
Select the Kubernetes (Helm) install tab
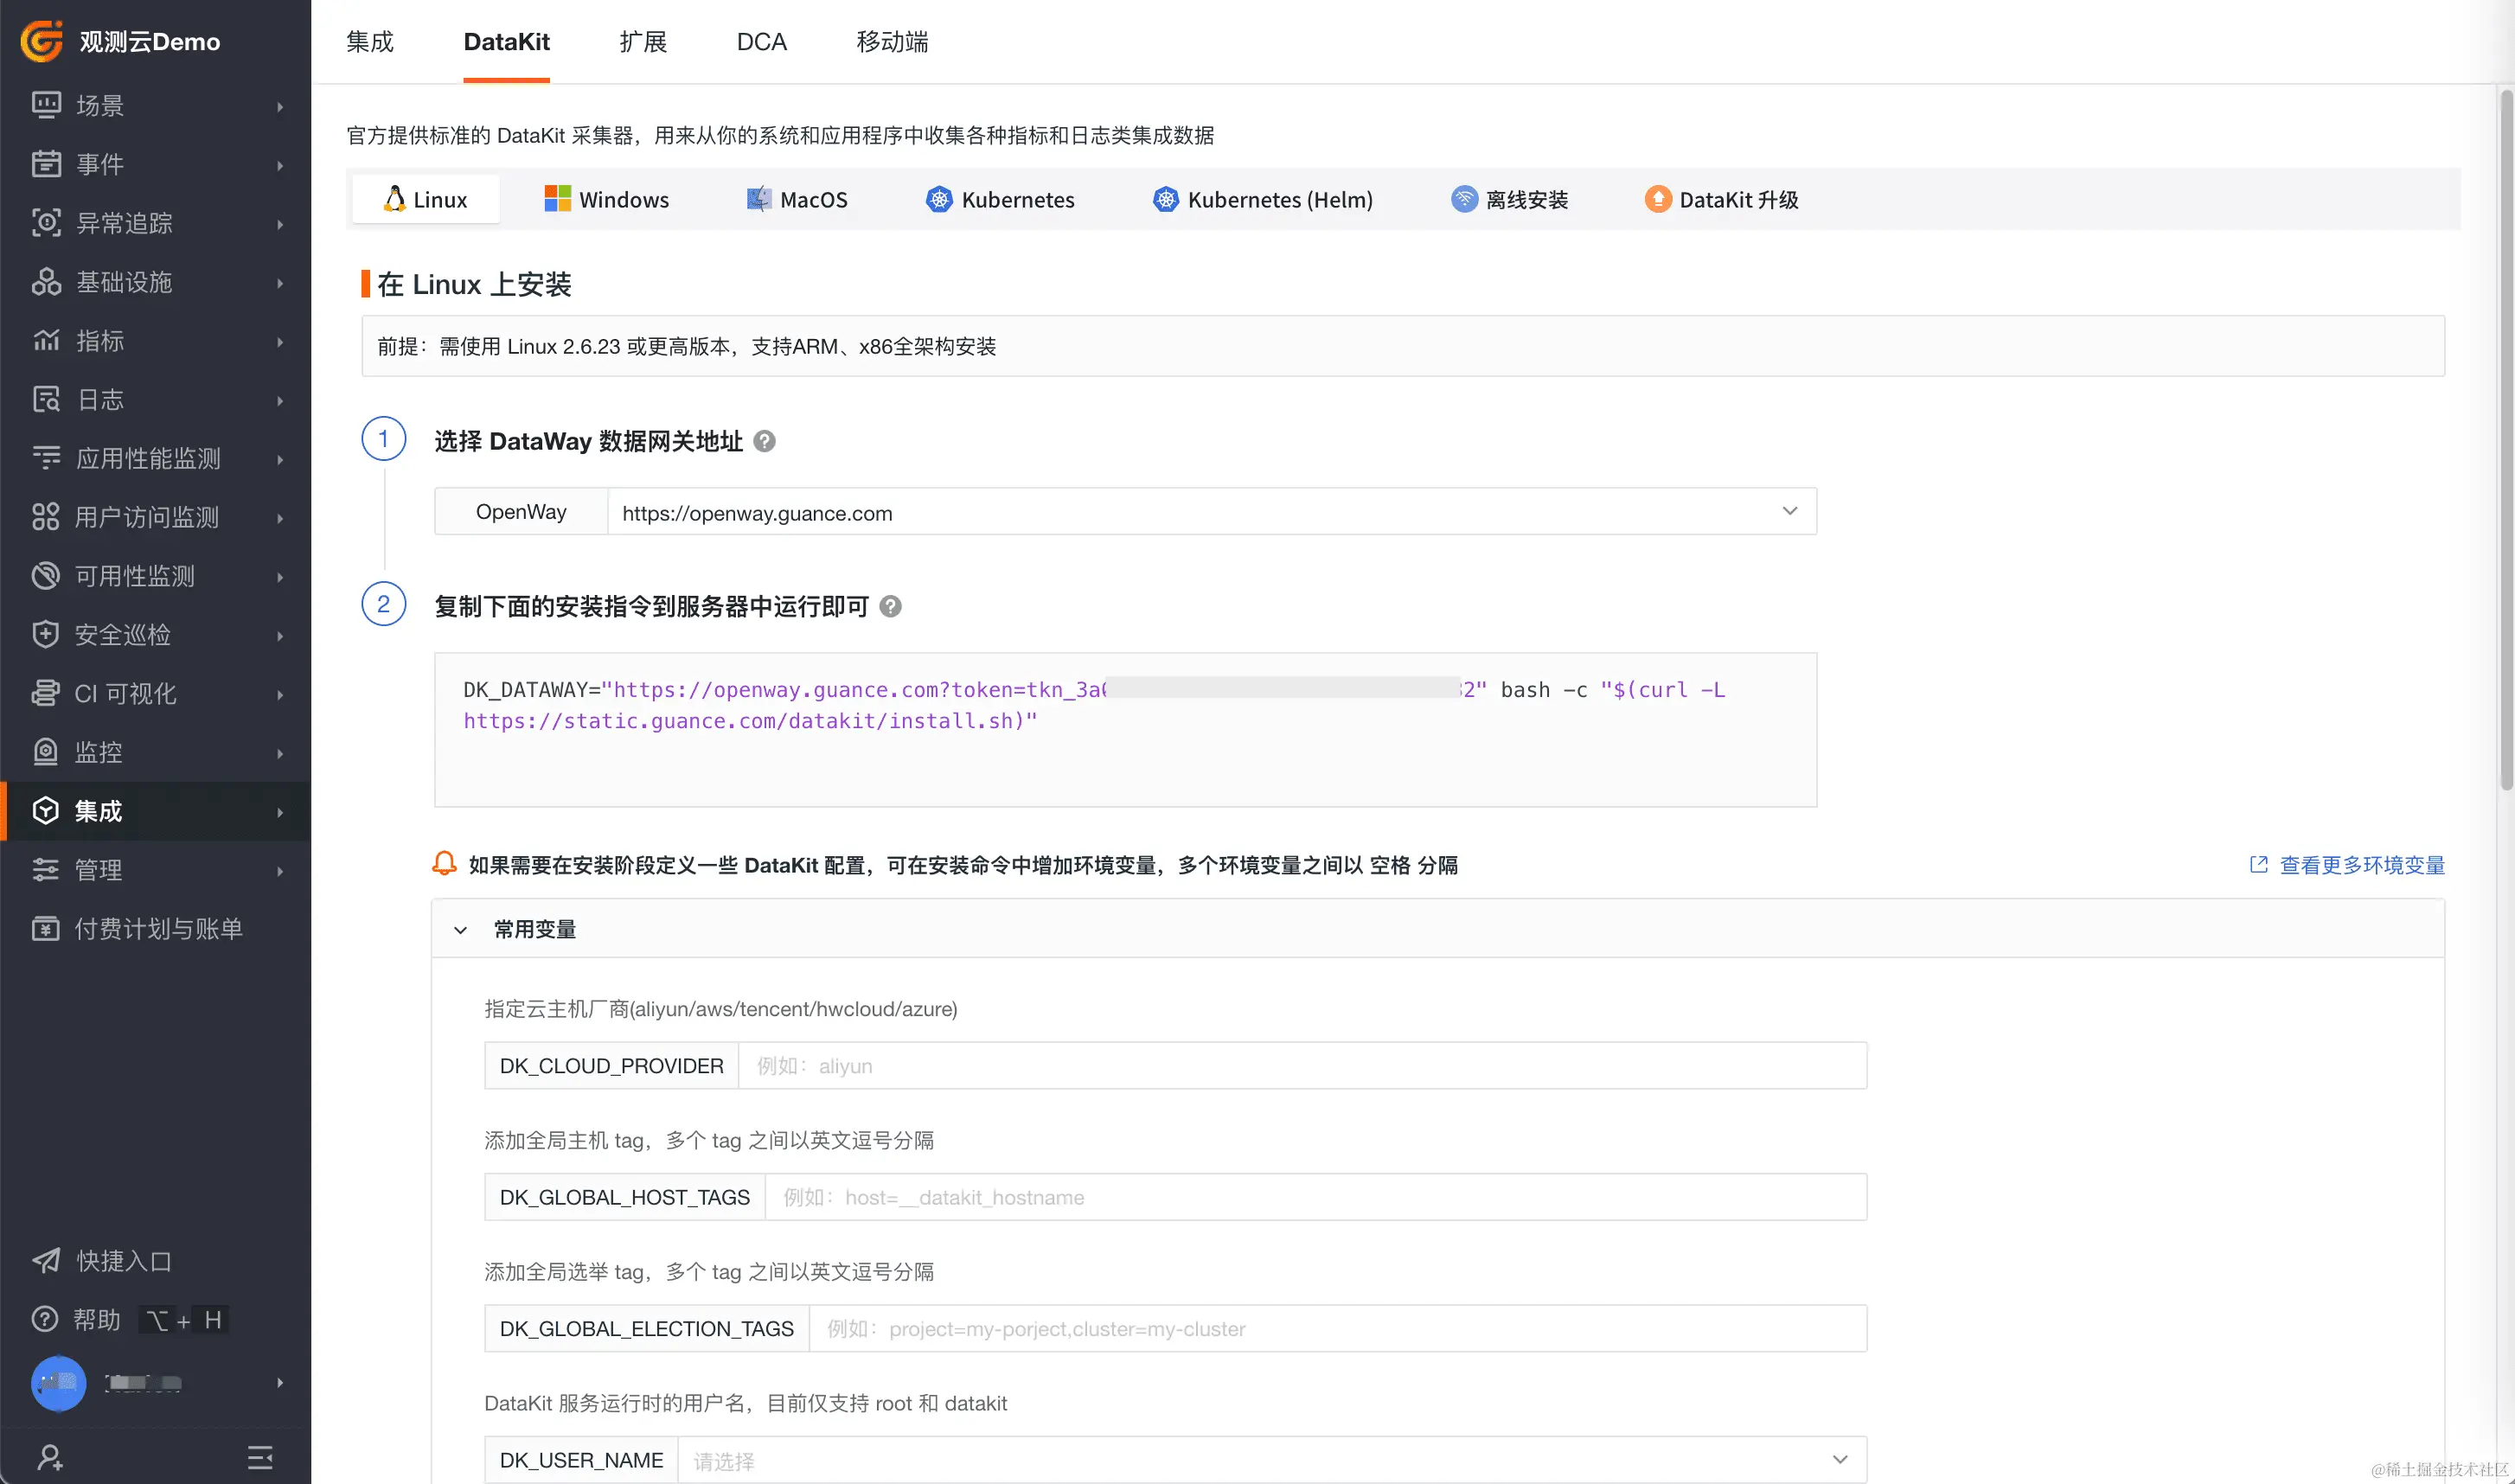click(x=1263, y=199)
